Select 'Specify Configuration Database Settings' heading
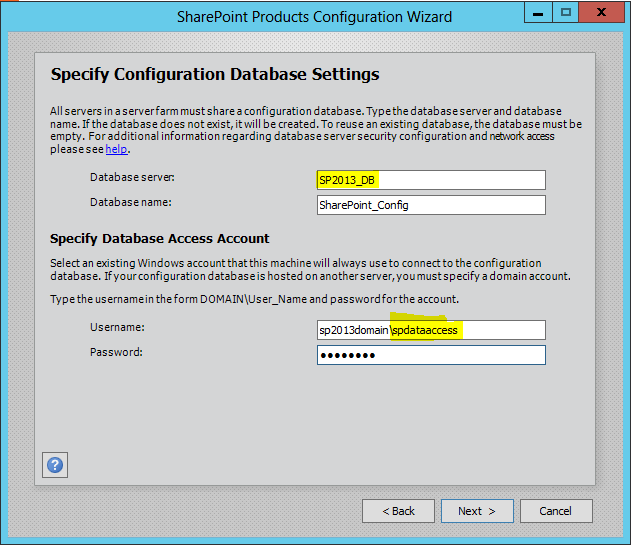 click(215, 74)
